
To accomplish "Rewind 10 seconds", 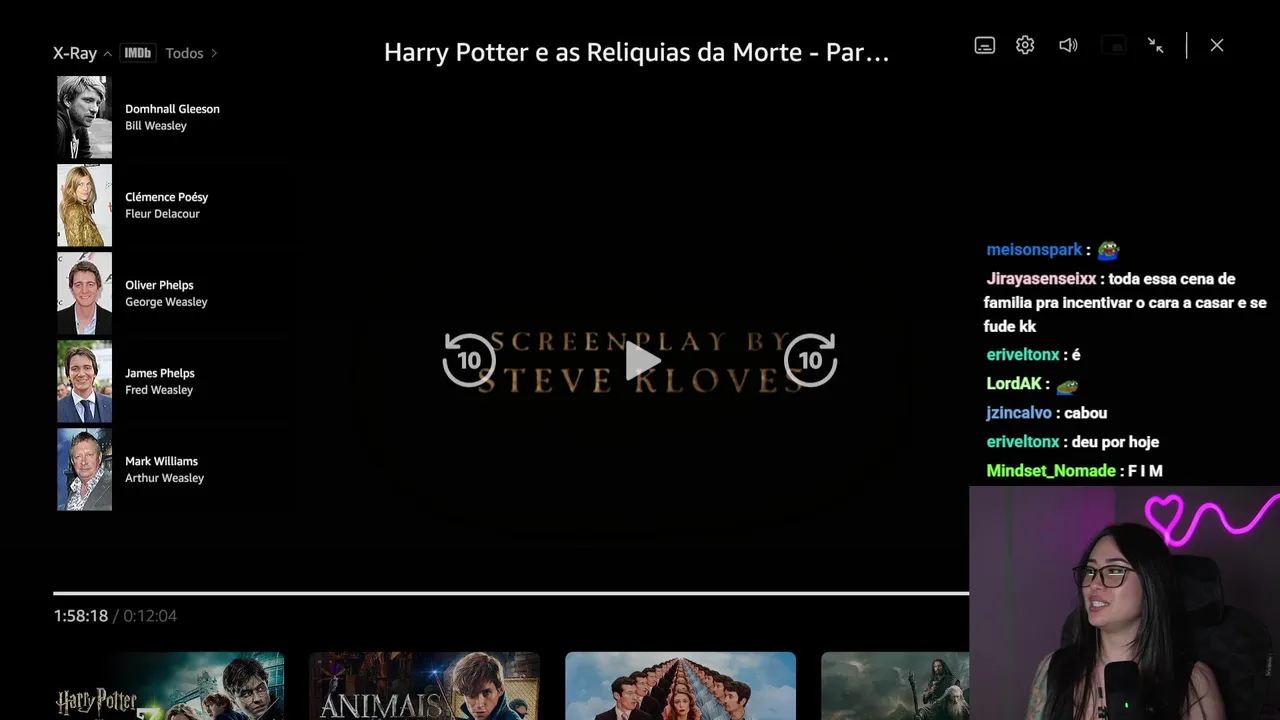I will coord(469,360).
